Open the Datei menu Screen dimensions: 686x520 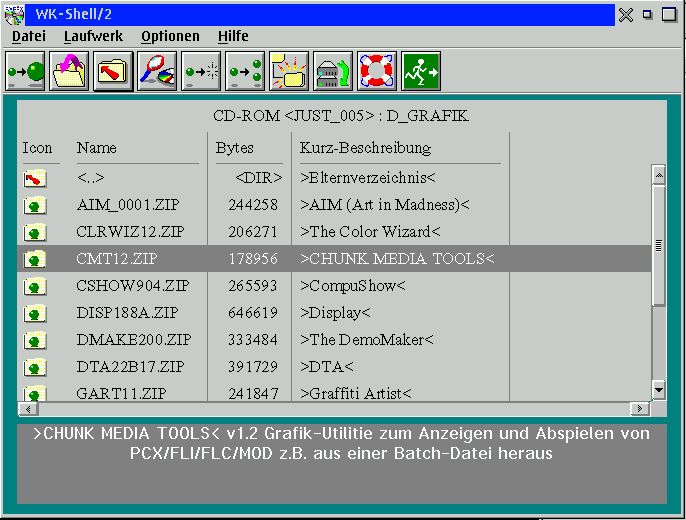29,36
